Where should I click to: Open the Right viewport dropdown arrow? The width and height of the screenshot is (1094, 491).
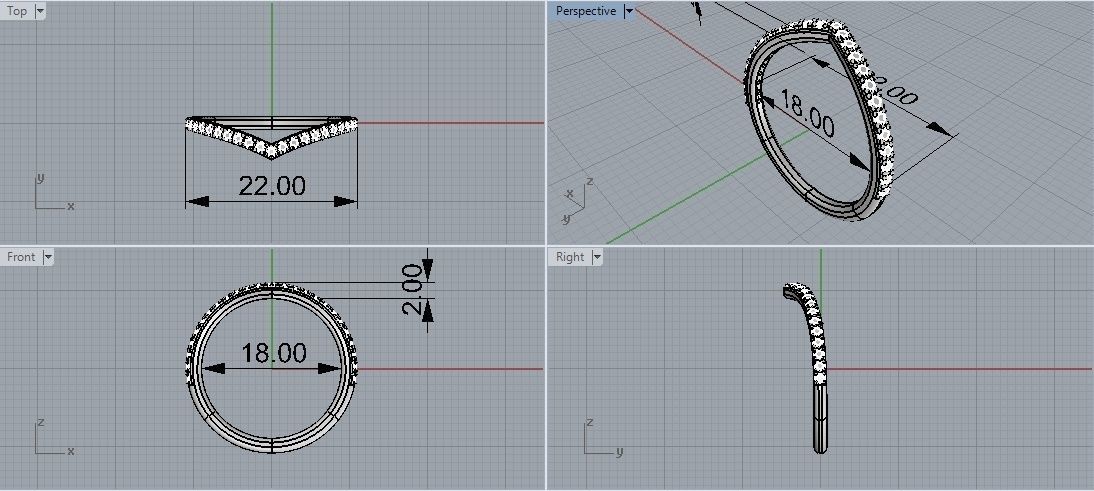597,257
